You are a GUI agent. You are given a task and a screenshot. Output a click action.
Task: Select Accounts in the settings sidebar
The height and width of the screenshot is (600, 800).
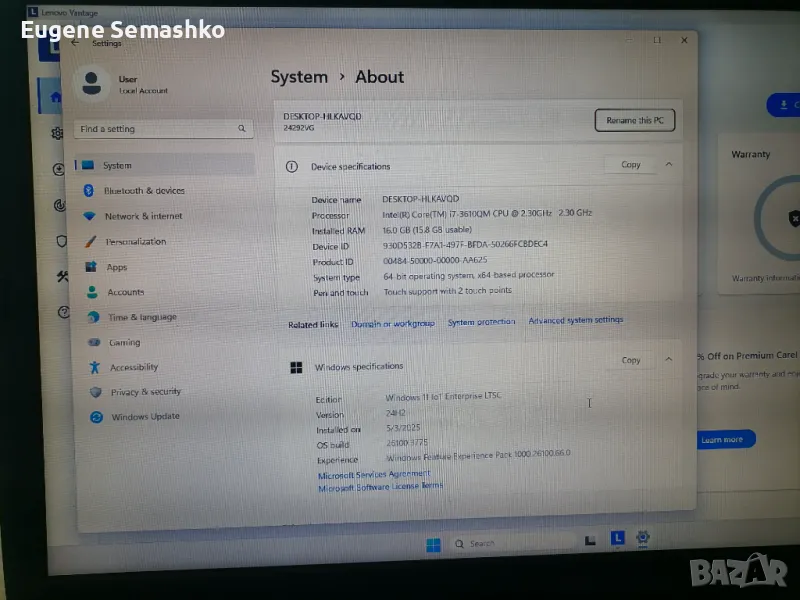[x=126, y=292]
